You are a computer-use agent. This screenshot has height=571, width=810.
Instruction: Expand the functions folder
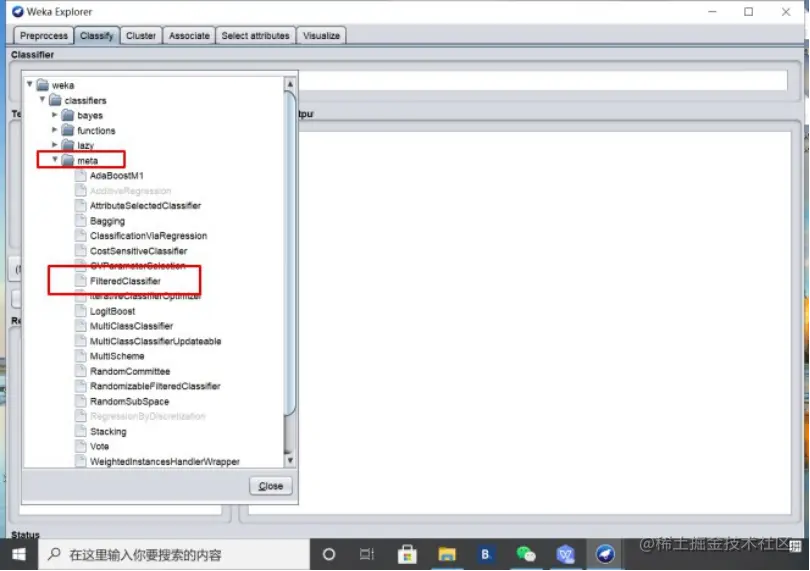click(x=55, y=130)
